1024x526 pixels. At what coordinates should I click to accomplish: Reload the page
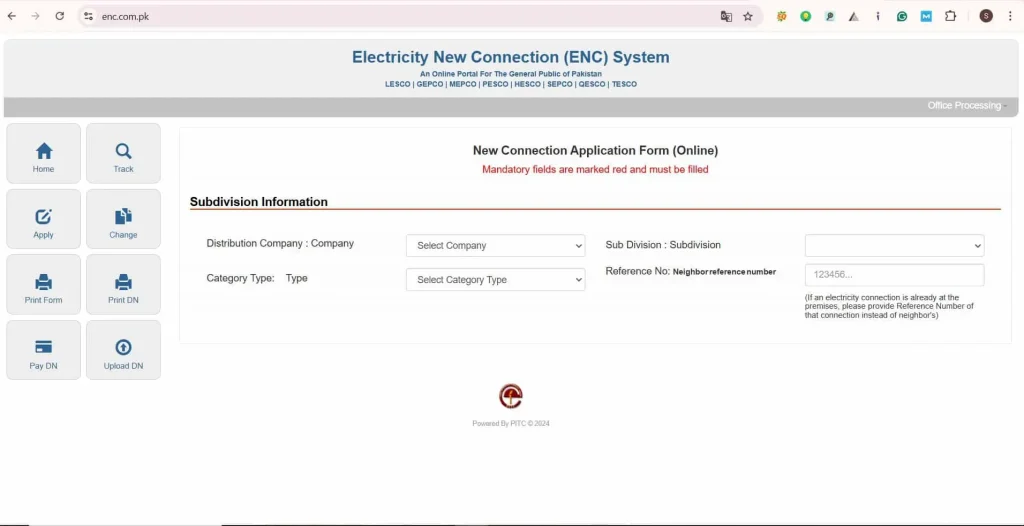coord(59,16)
